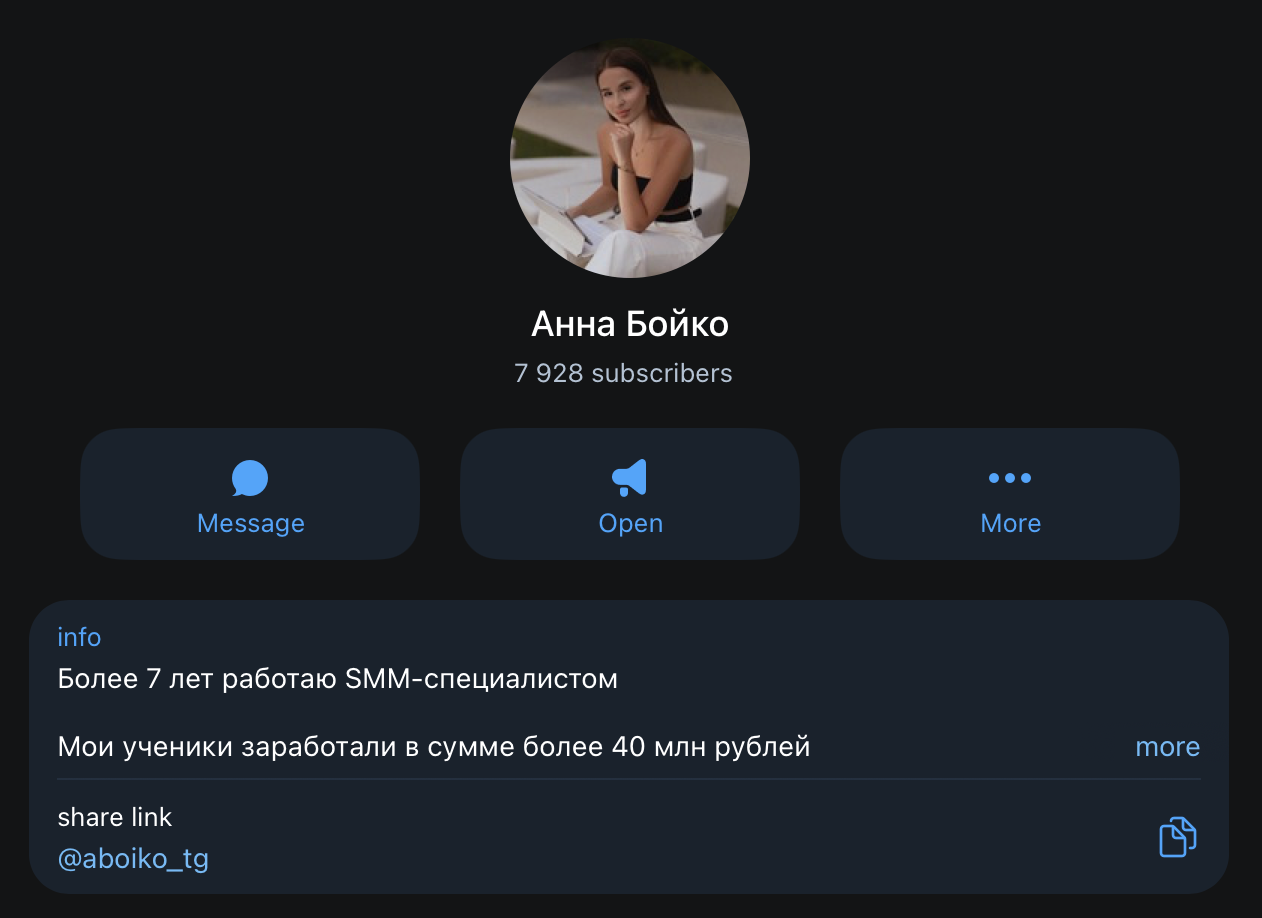This screenshot has height=918, width=1262.
Task: Click the number "7 928" under the name
Action: pos(548,374)
